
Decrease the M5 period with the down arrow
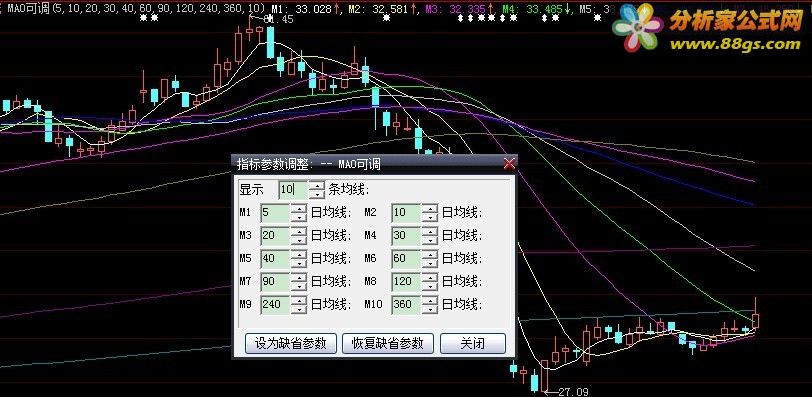[299, 263]
